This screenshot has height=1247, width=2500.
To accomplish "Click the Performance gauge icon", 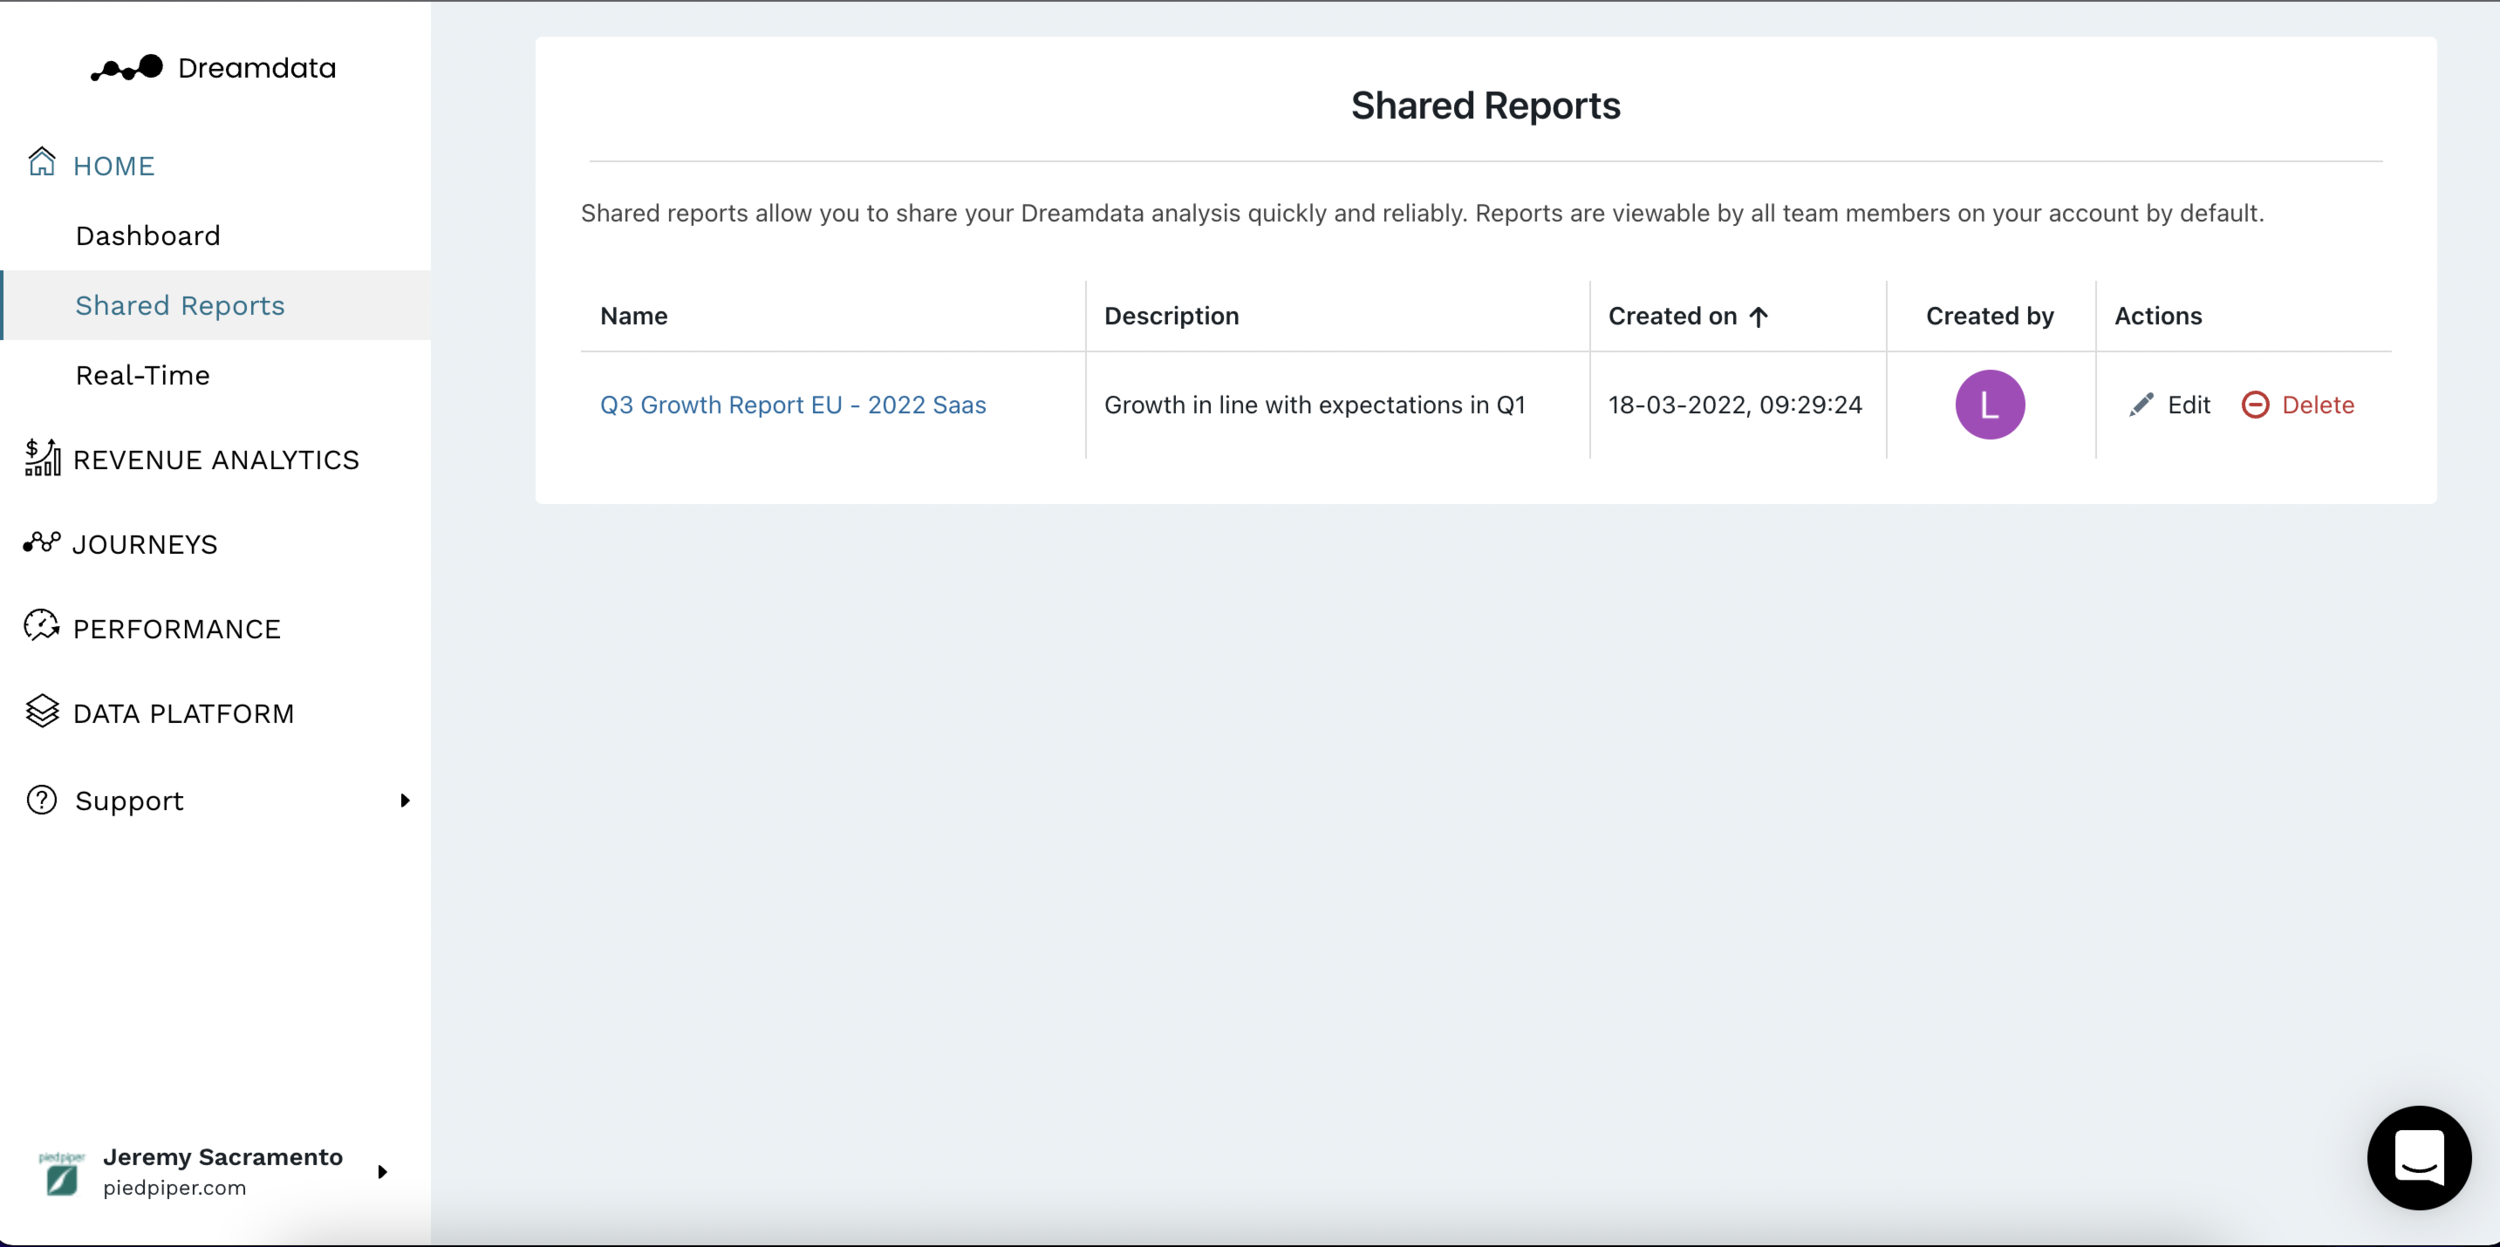I will pos(42,626).
